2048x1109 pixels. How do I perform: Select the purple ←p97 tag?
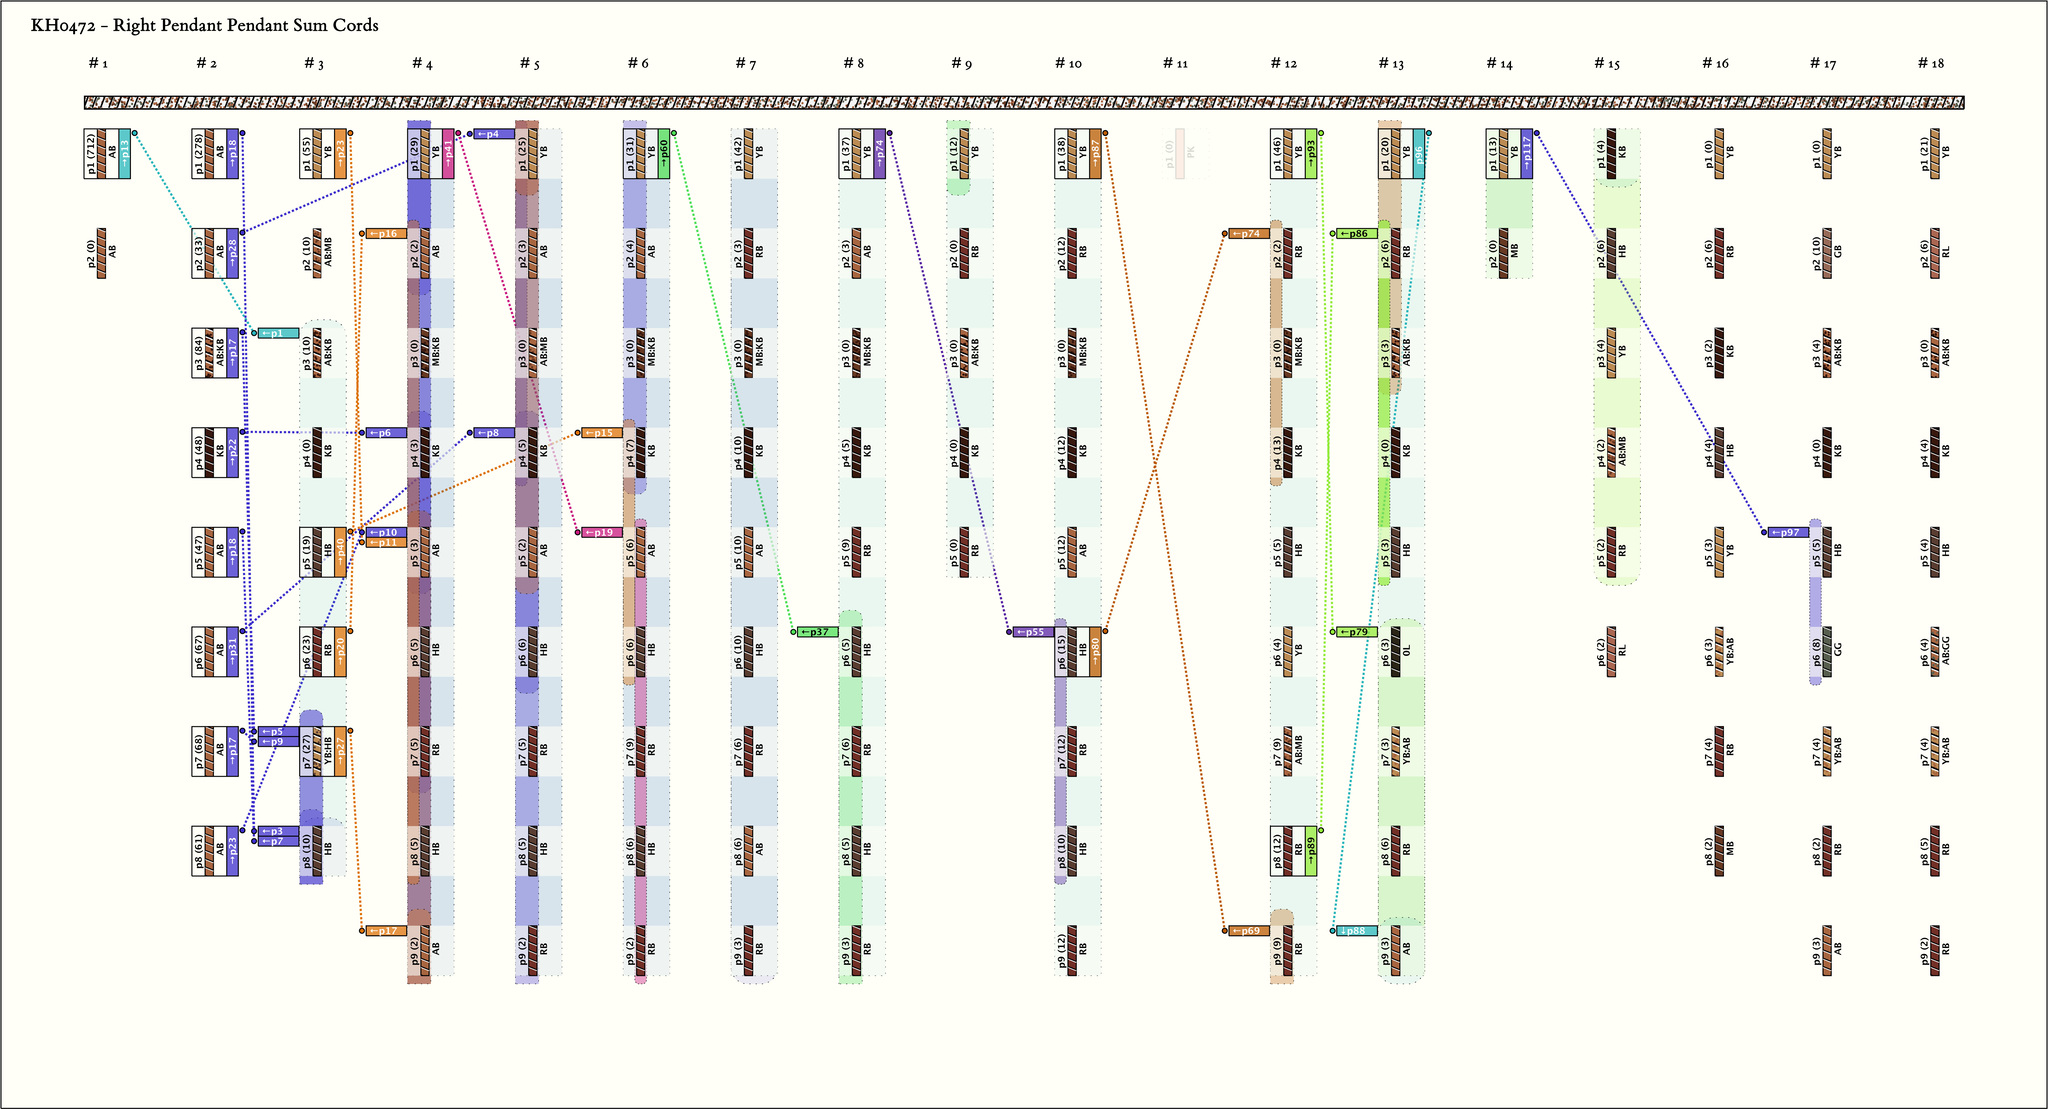tap(1788, 532)
